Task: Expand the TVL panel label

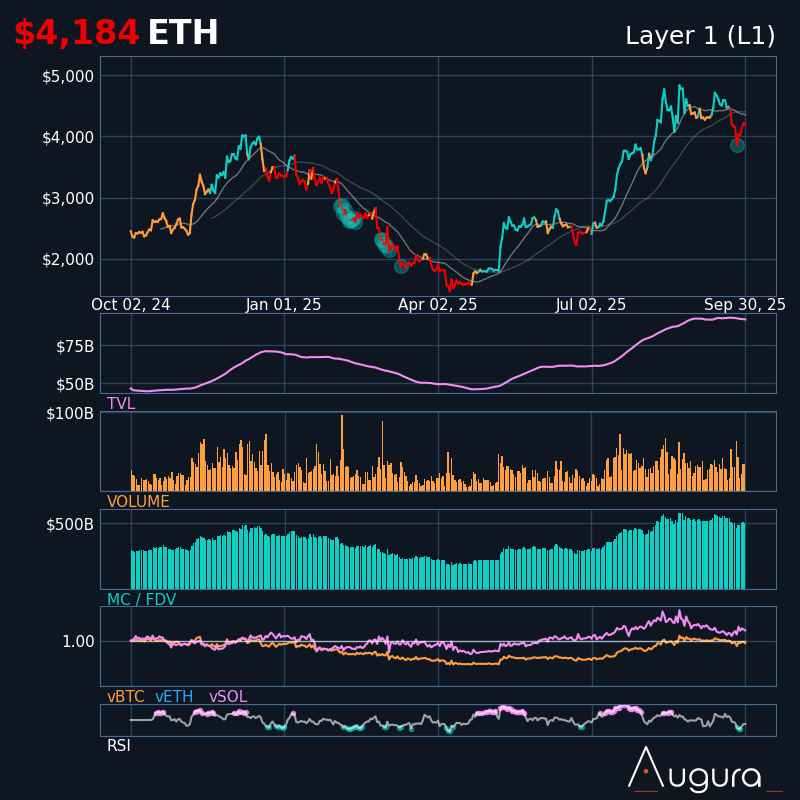Action: coord(121,404)
